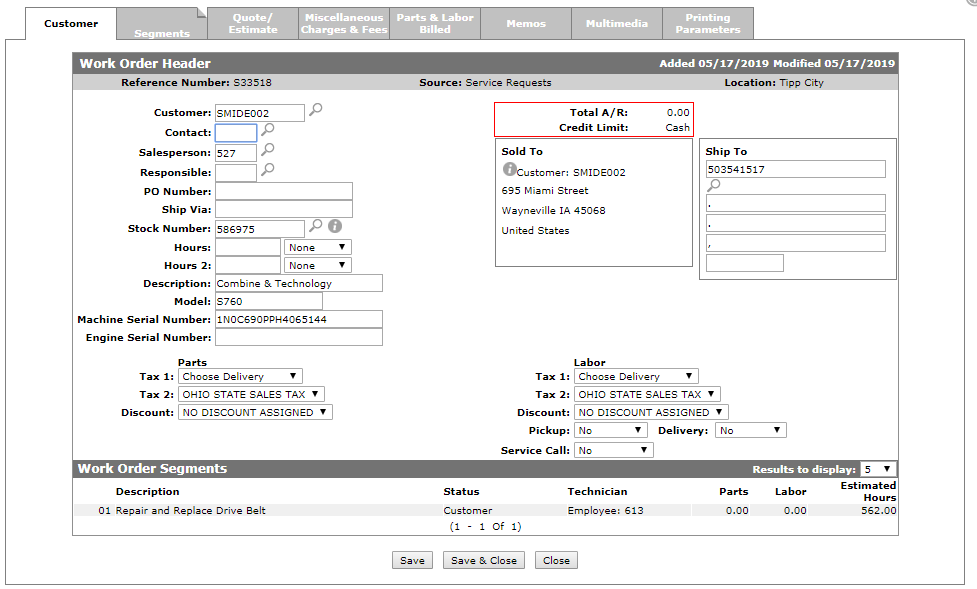Screen dimensions: 977x589
Task: Click the Save button
Action: pyautogui.click(x=412, y=560)
